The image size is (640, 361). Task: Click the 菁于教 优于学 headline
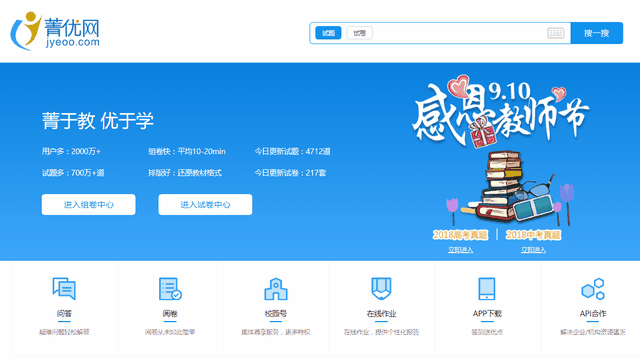tap(98, 120)
